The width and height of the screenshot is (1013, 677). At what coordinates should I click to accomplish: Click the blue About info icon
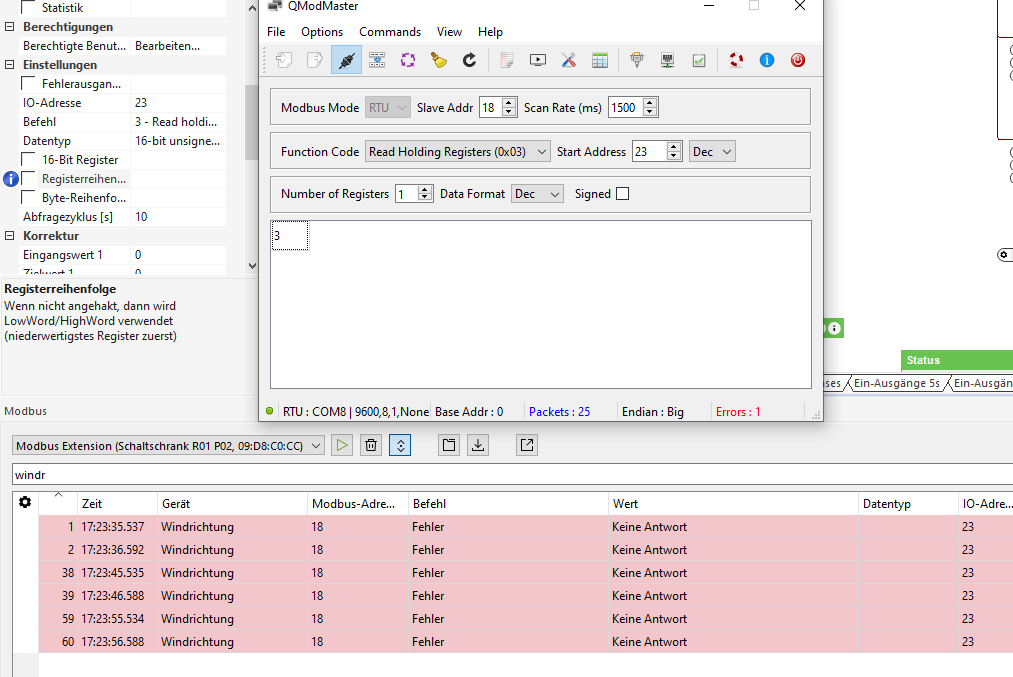pos(767,60)
